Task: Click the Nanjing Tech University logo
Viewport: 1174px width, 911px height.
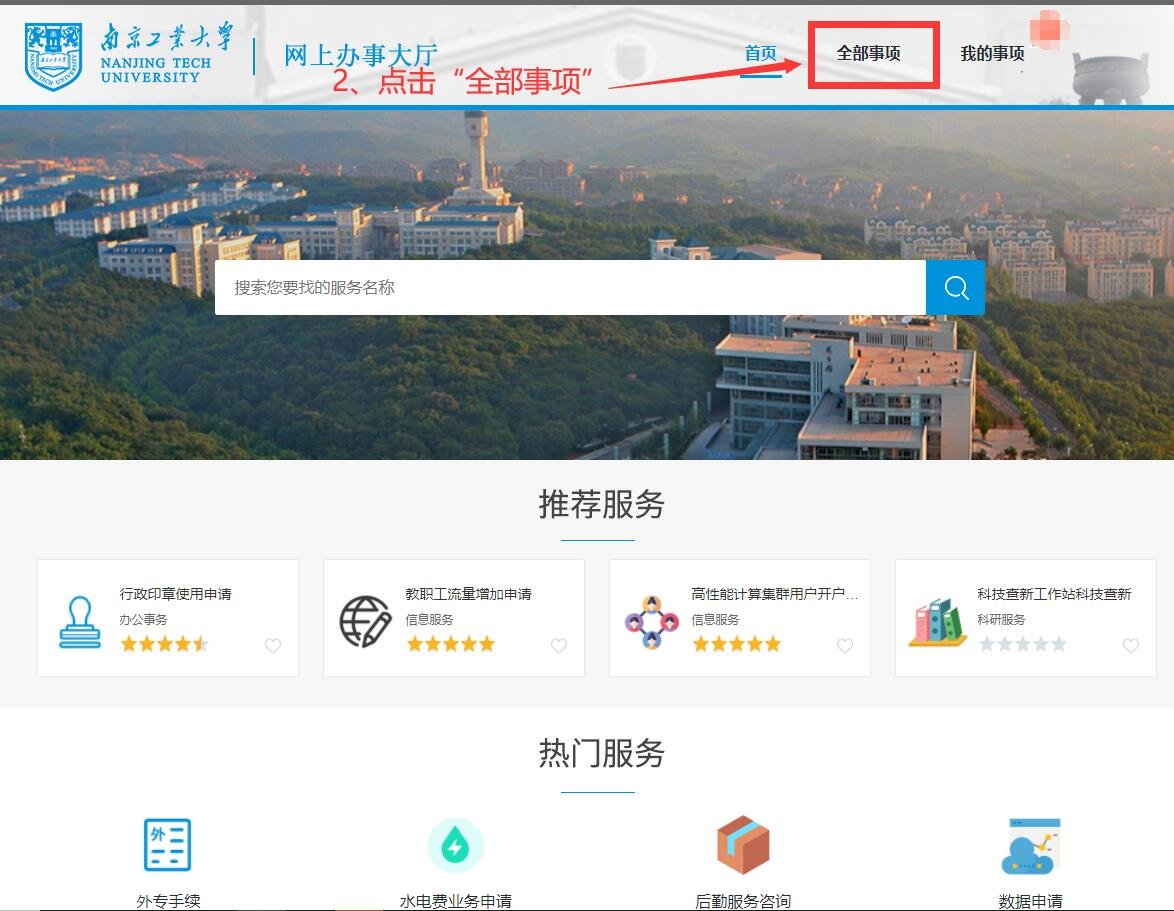Action: click(x=54, y=56)
